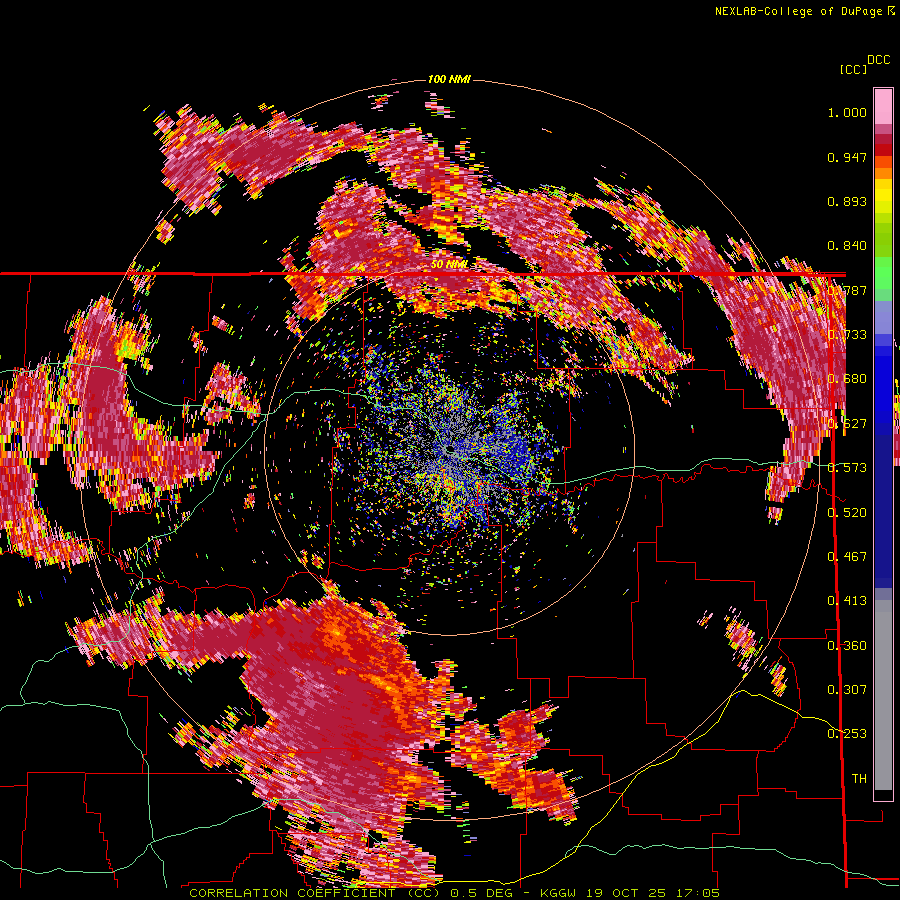The height and width of the screenshot is (900, 900).
Task: Select the 0.253 color scale value
Action: 847,734
